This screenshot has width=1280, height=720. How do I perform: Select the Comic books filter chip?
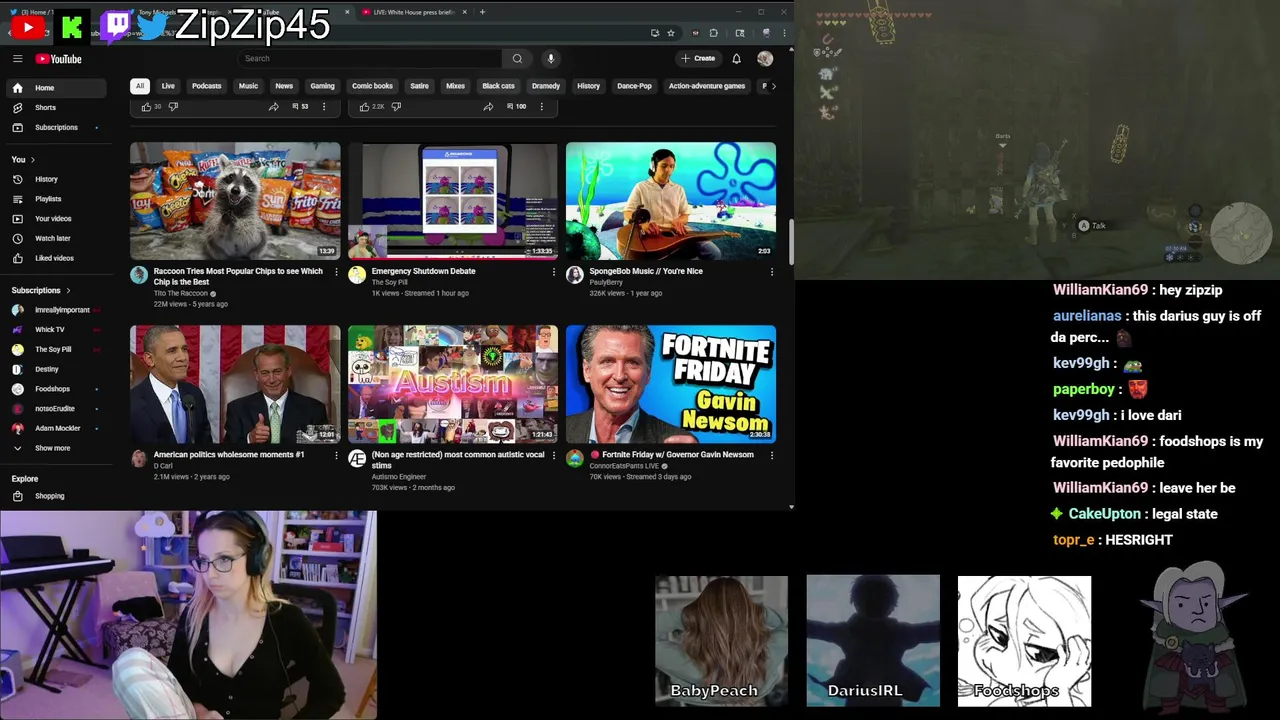372,86
